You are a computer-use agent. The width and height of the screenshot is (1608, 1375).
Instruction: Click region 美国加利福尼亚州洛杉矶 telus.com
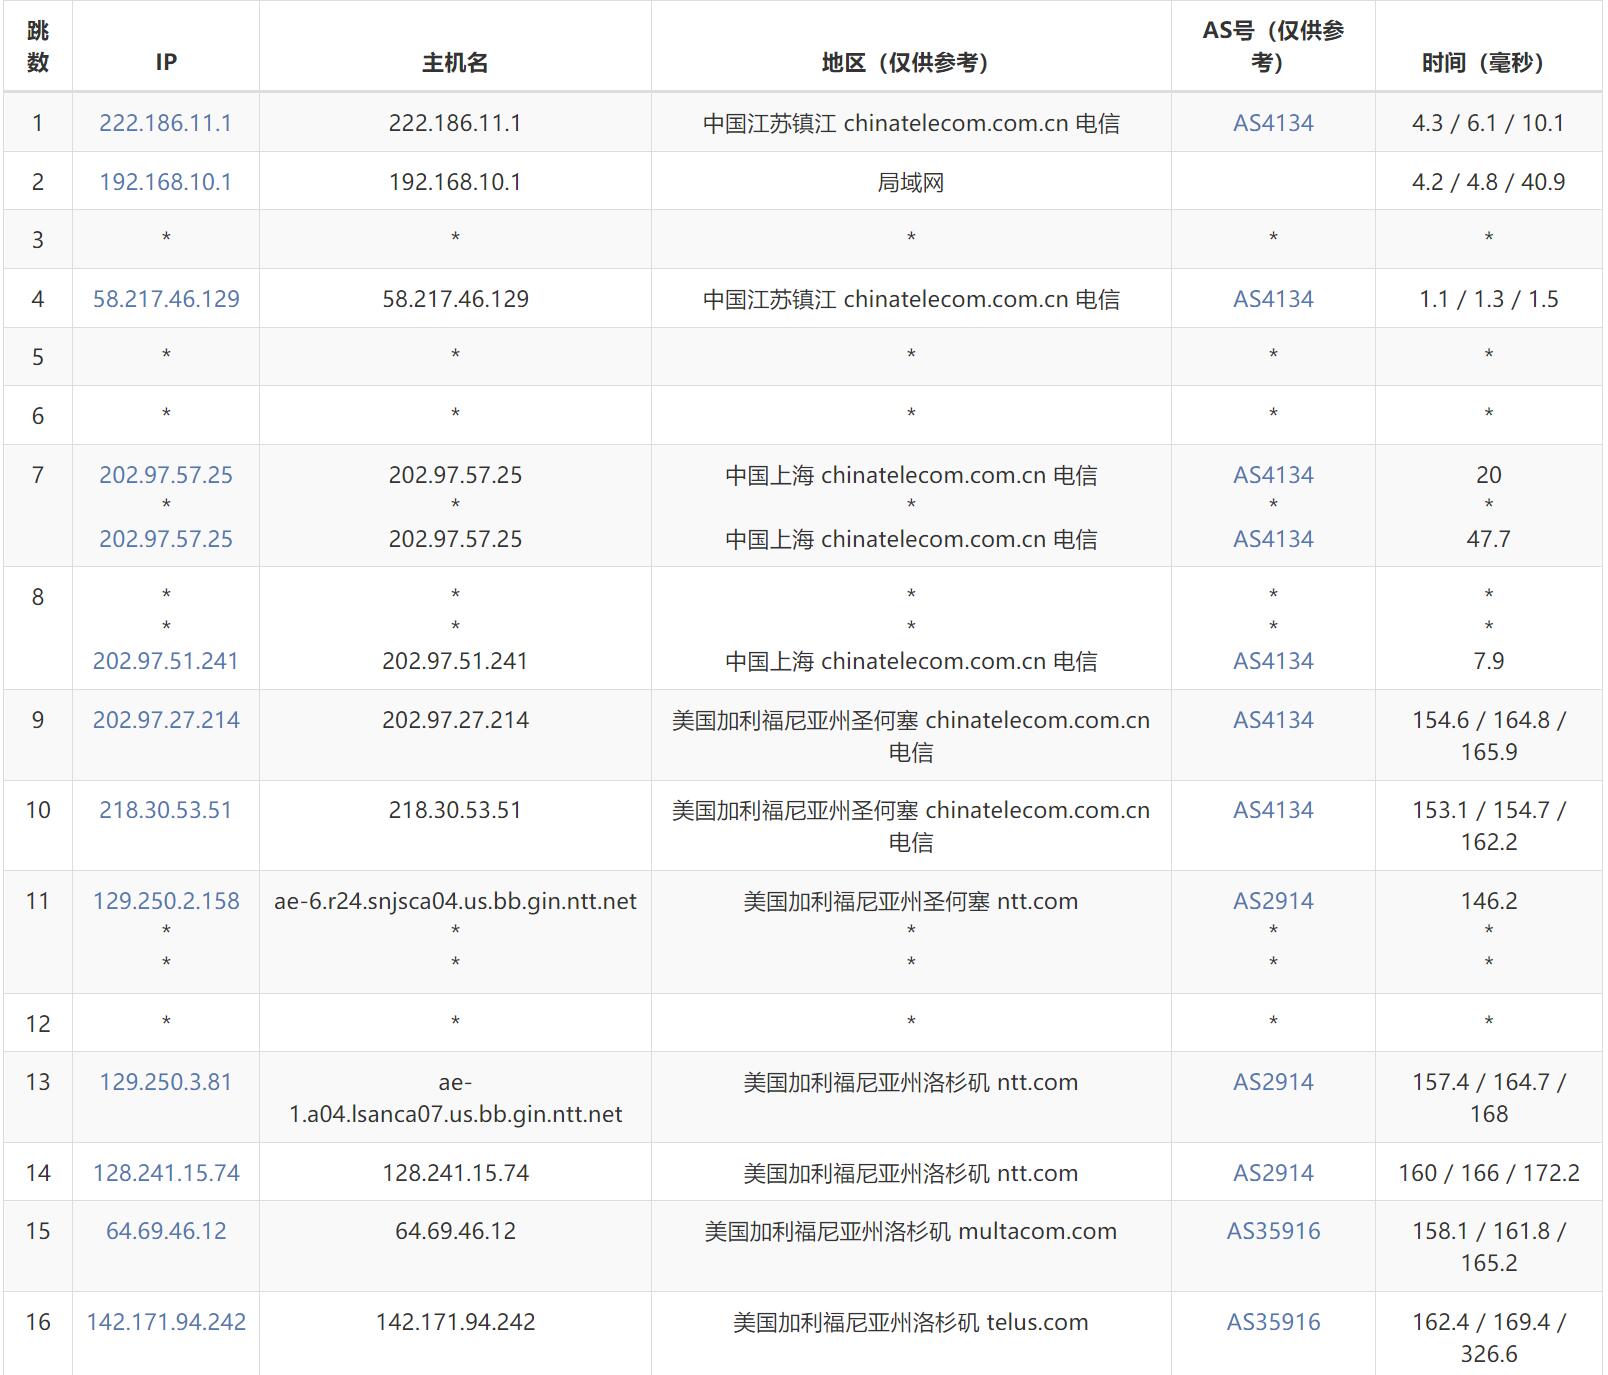tap(911, 1322)
